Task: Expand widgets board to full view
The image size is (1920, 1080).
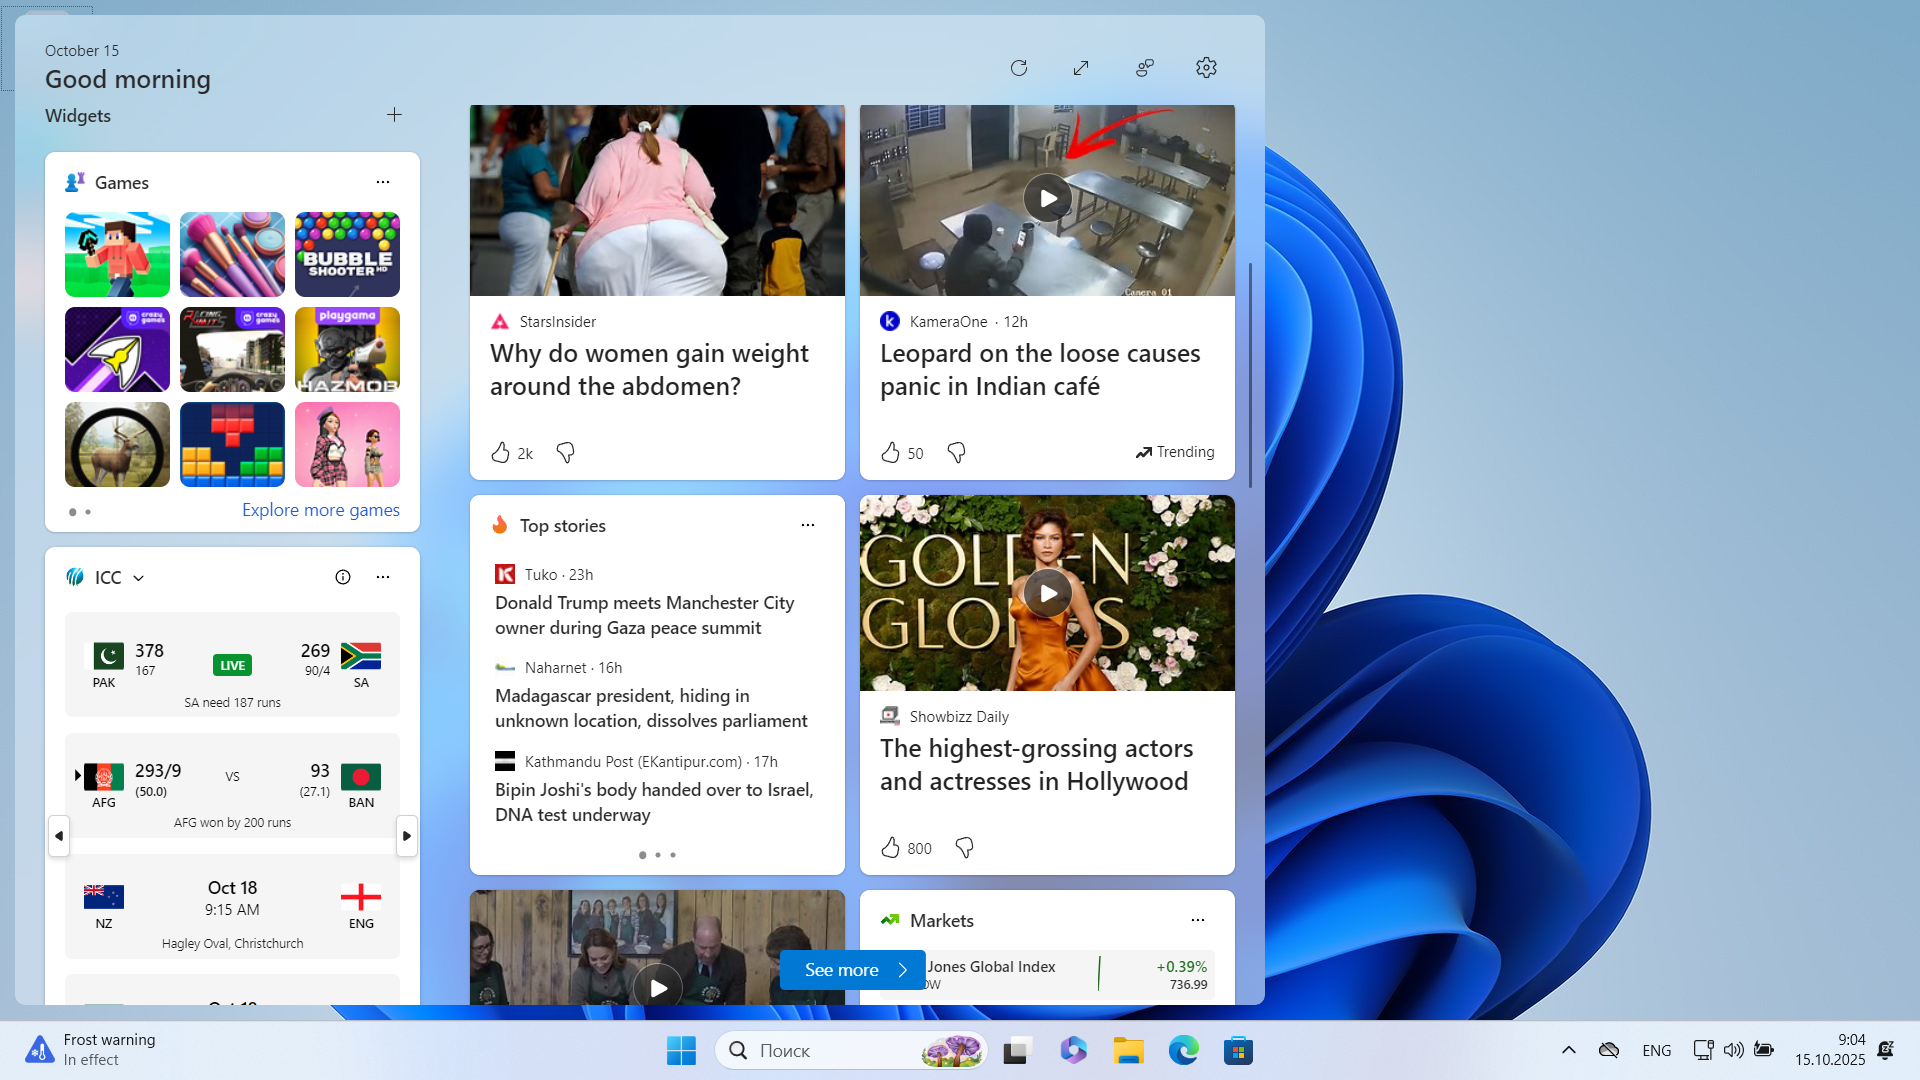Action: [x=1081, y=68]
